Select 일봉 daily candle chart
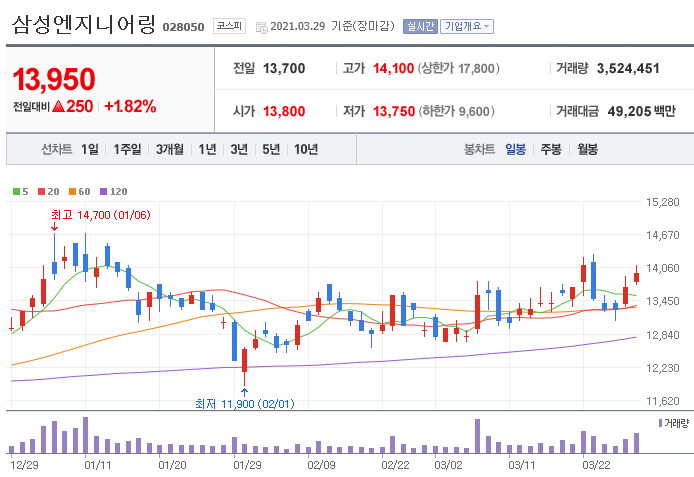This screenshot has height=477, width=694. click(516, 150)
